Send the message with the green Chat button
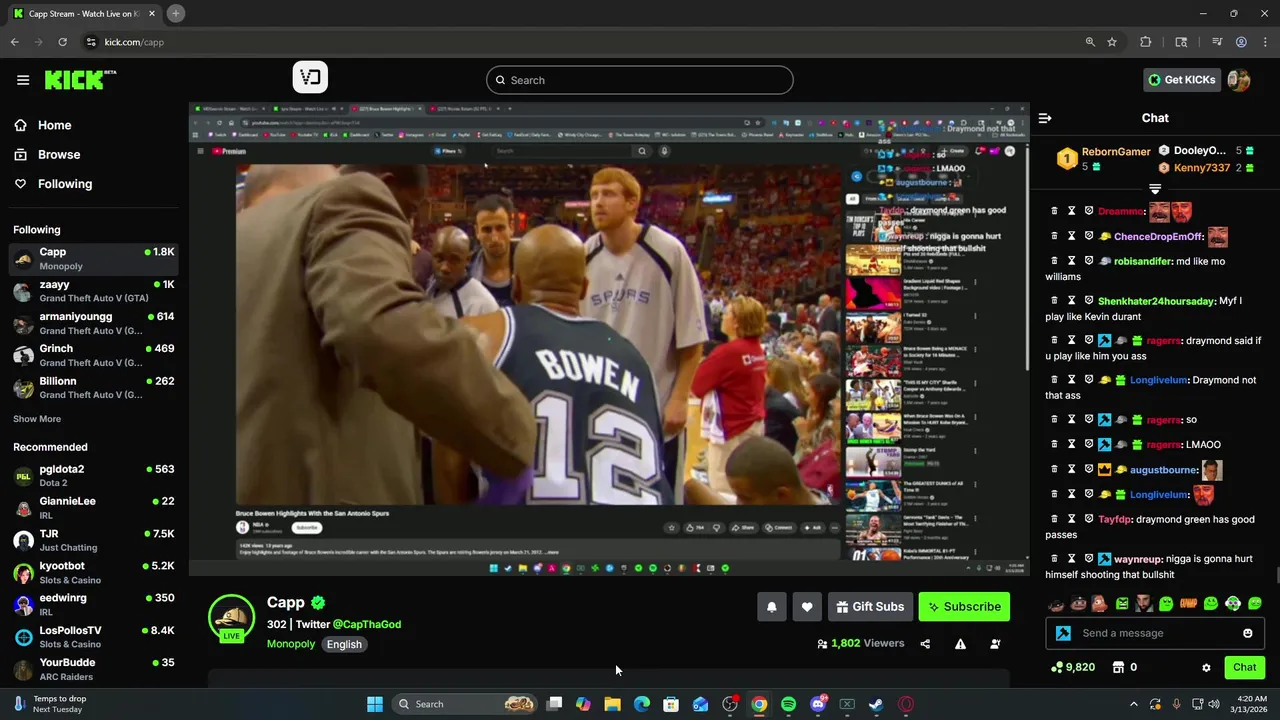This screenshot has height=720, width=1280. point(1244,667)
